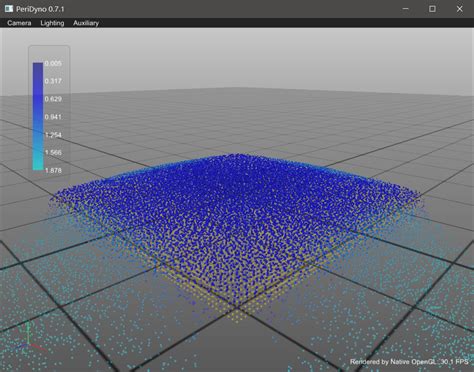Click the 0.317 legend value
The width and height of the screenshot is (474, 372).
(53, 81)
